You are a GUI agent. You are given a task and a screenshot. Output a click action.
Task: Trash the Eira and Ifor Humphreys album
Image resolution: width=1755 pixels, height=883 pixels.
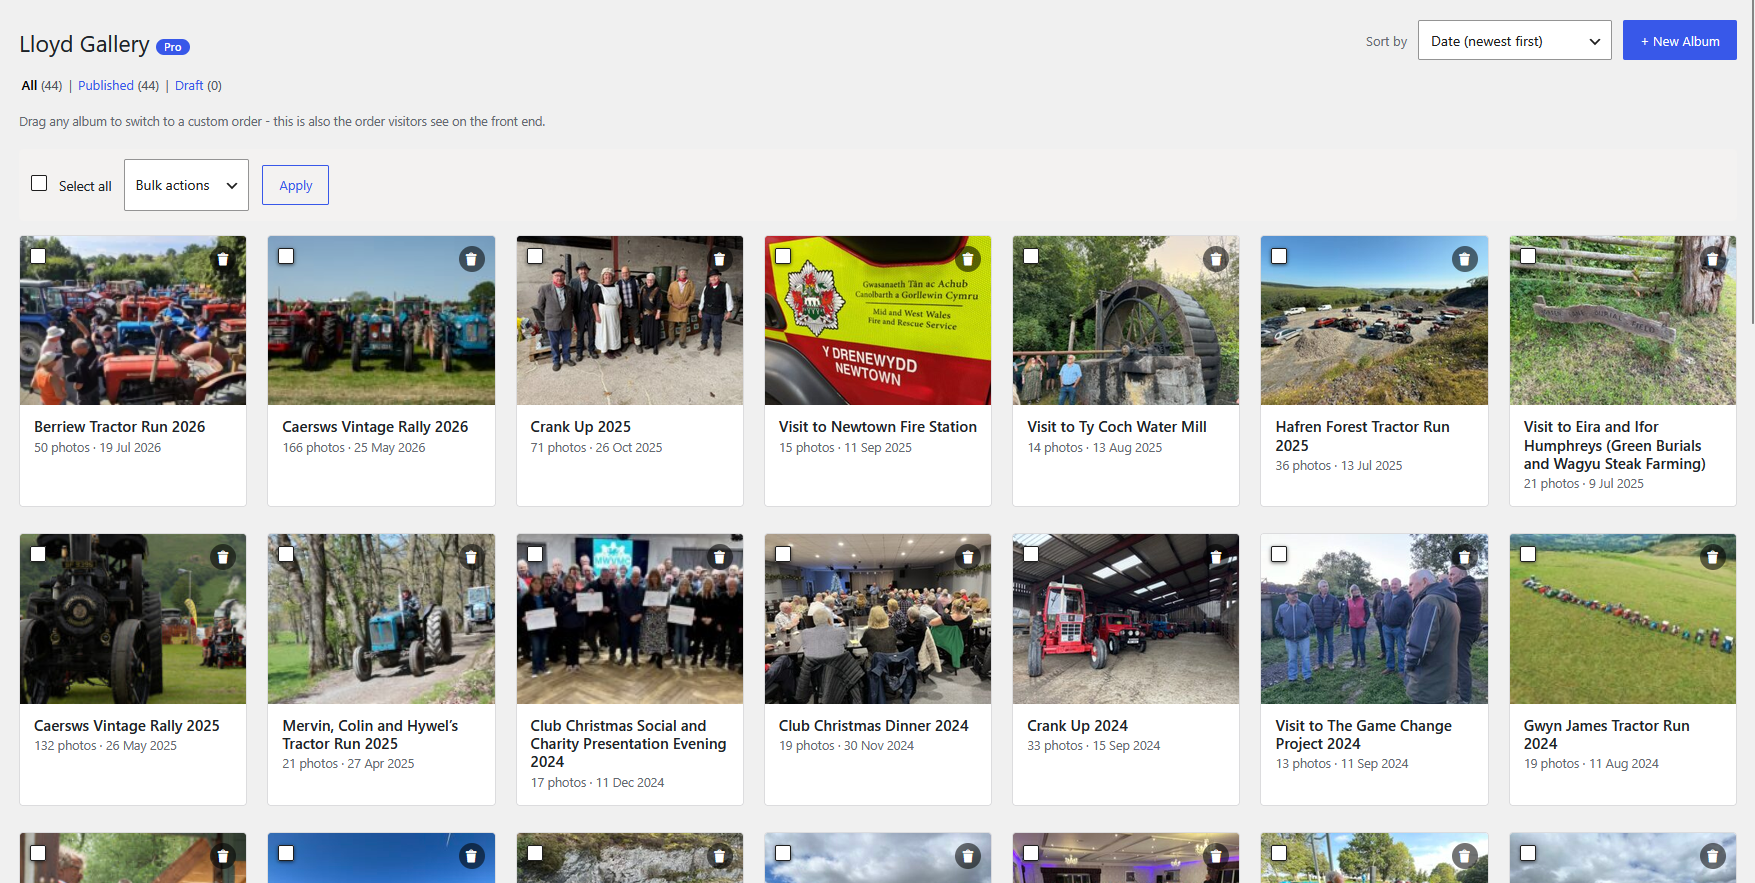coord(1713,259)
